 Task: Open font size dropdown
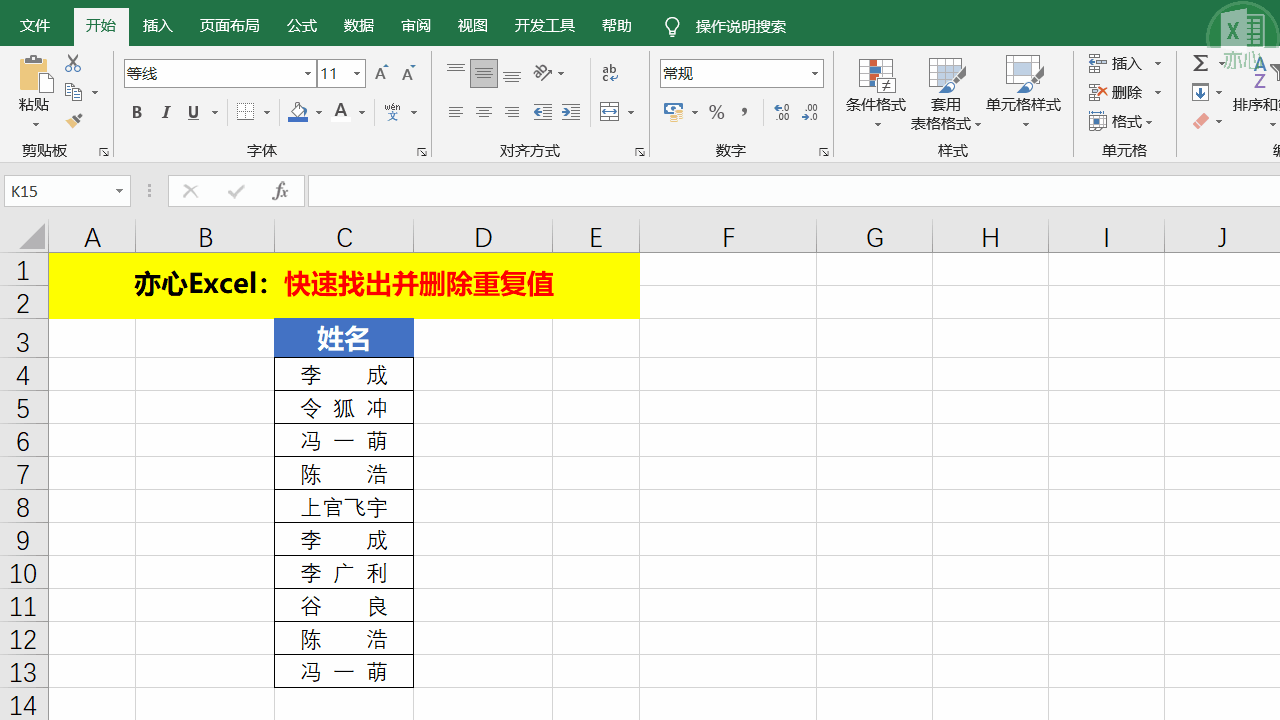point(357,73)
